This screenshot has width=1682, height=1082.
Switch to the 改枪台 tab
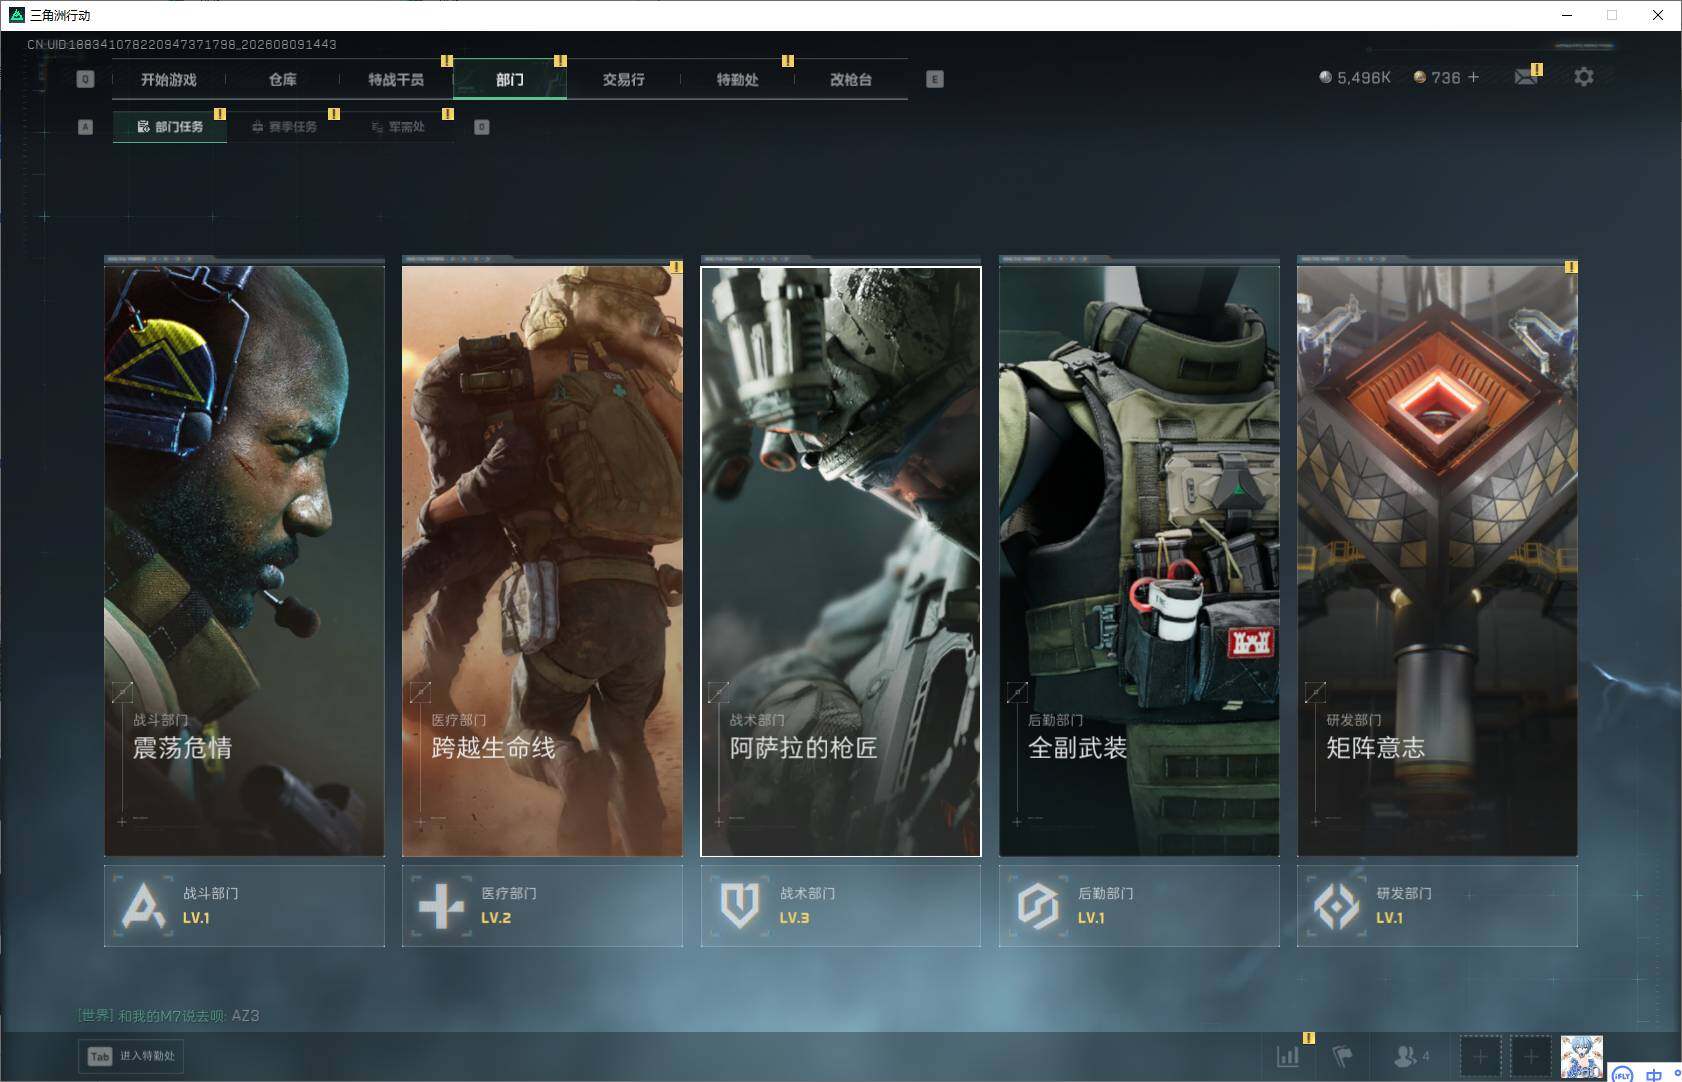[x=851, y=79]
